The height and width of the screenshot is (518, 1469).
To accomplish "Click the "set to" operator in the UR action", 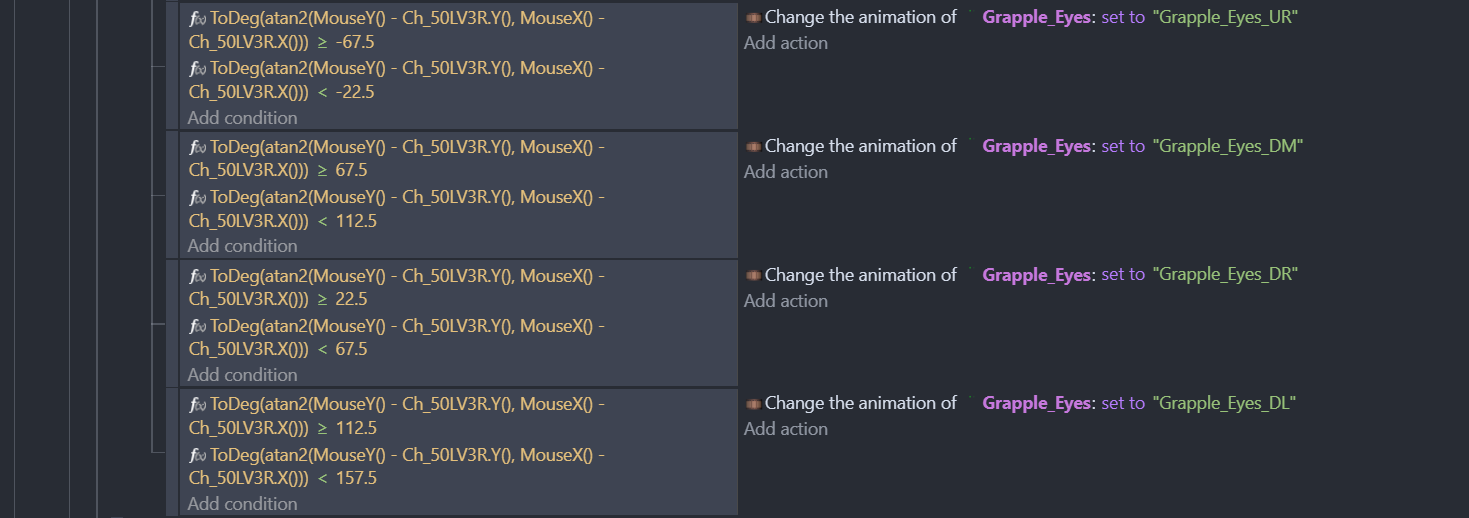I will pyautogui.click(x=1122, y=17).
